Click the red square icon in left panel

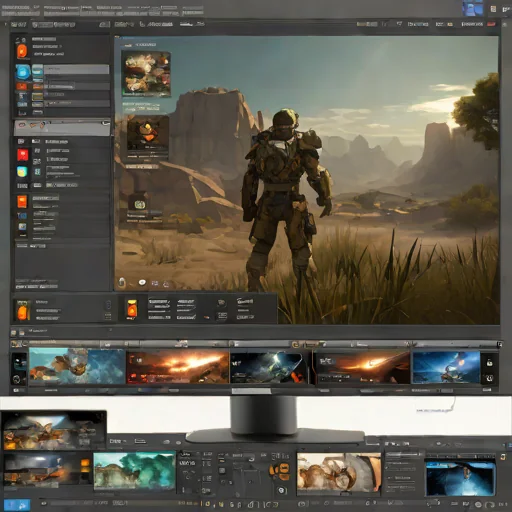point(23,155)
